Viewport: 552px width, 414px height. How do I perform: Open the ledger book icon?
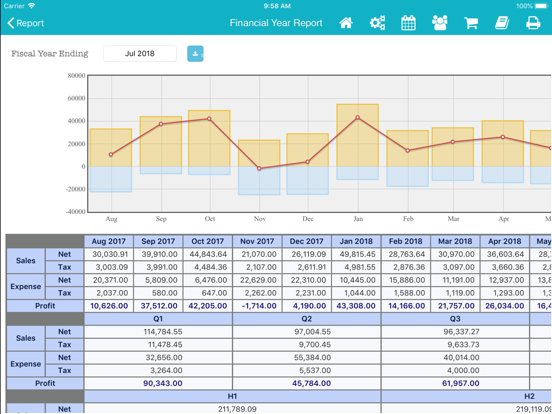(x=502, y=23)
